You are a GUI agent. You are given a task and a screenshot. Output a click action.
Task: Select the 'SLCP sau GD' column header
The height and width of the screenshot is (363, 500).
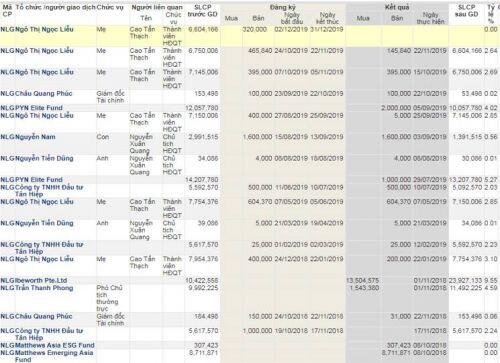466,11
